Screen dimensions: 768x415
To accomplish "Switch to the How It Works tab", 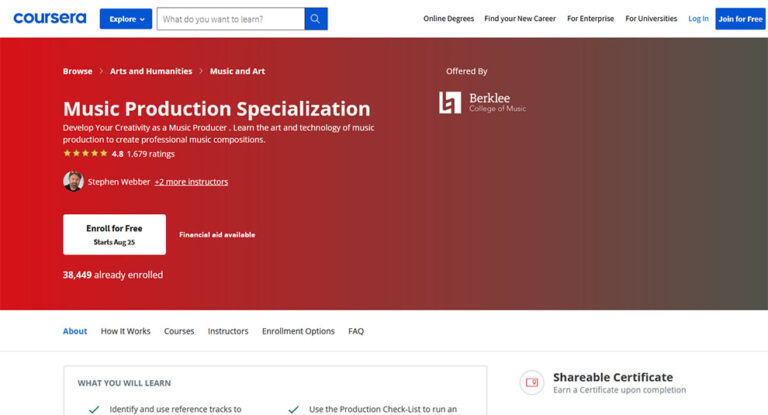I will tap(125, 331).
